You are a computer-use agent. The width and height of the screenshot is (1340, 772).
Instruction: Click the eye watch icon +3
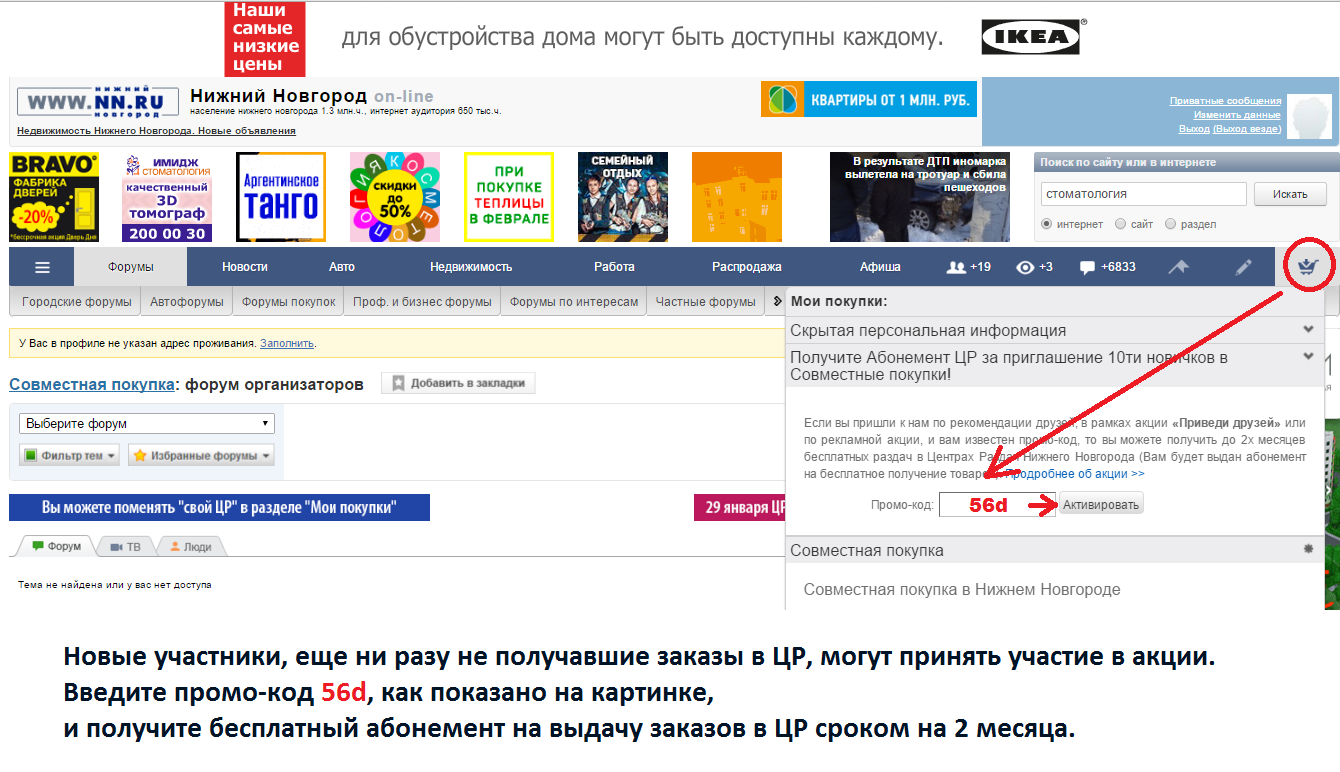click(1034, 267)
